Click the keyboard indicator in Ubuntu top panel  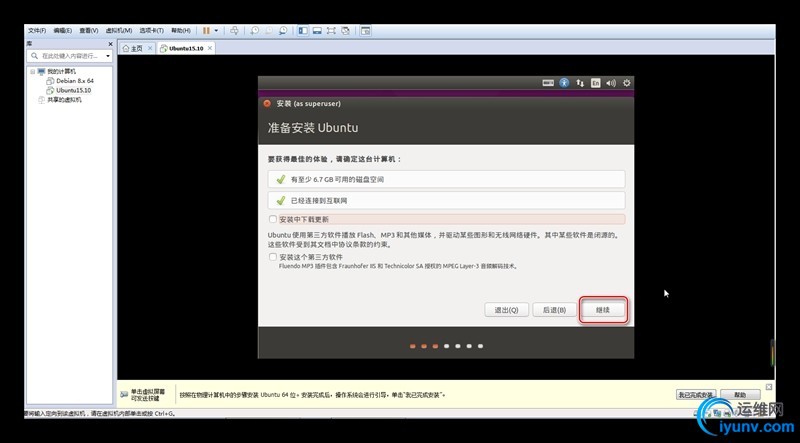(548, 83)
